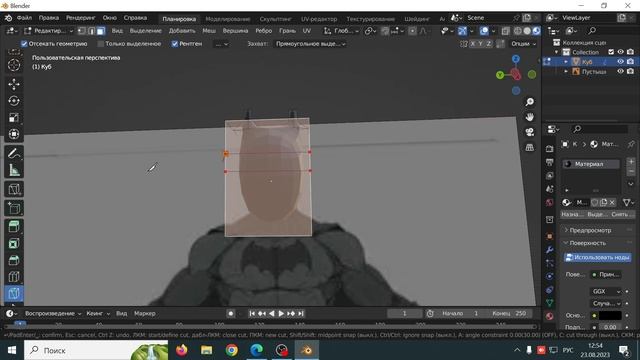Select the Rotate tool
Viewport: 640px width, 360px height.
coord(14,101)
